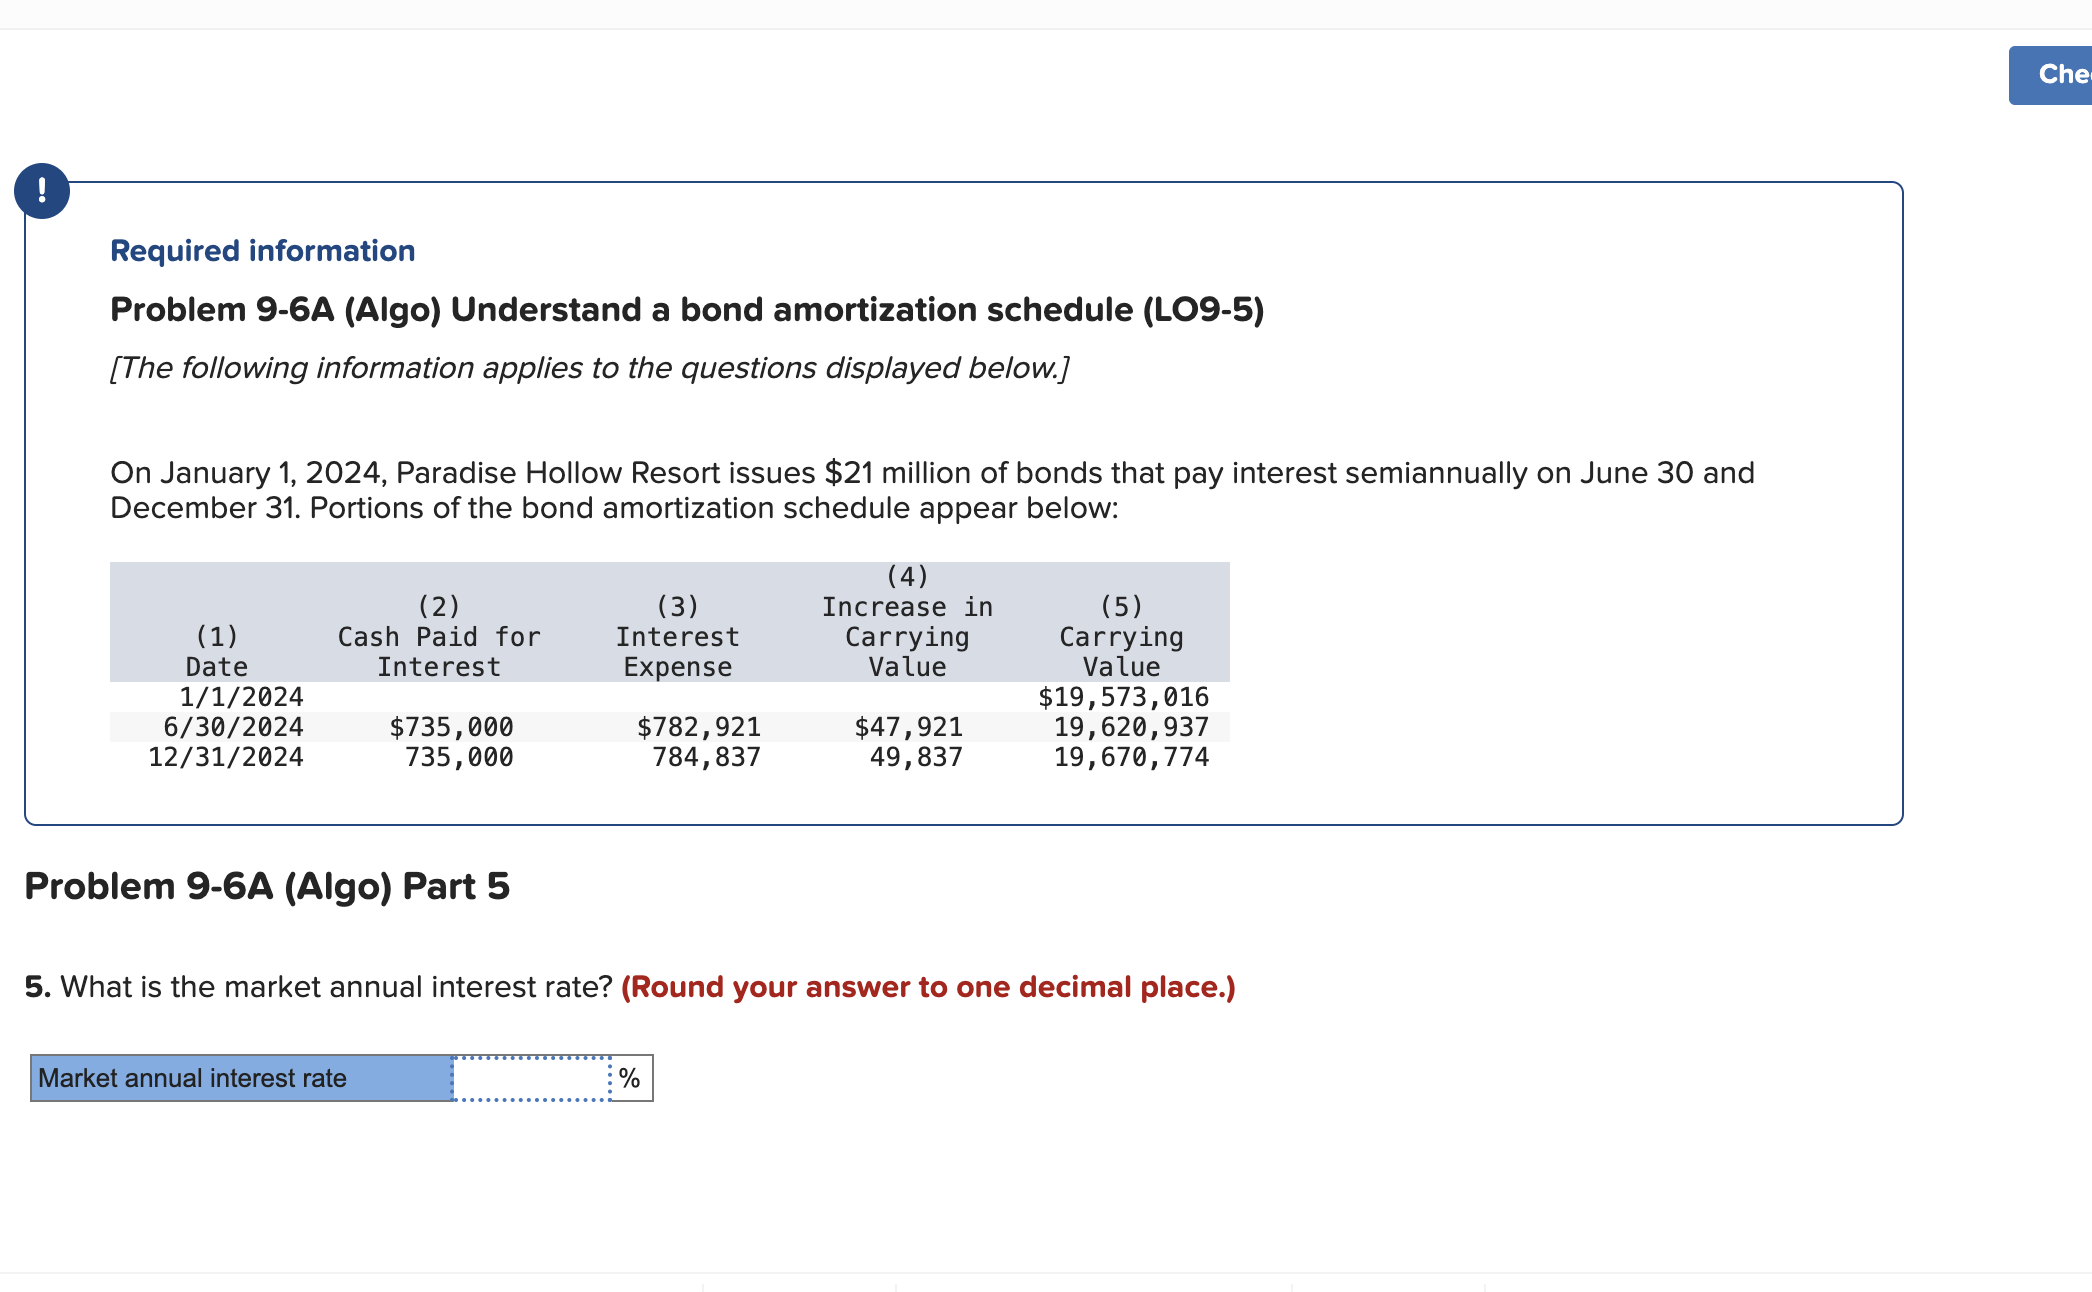Select the red rounding instruction text
This screenshot has width=2092, height=1292.
926,987
